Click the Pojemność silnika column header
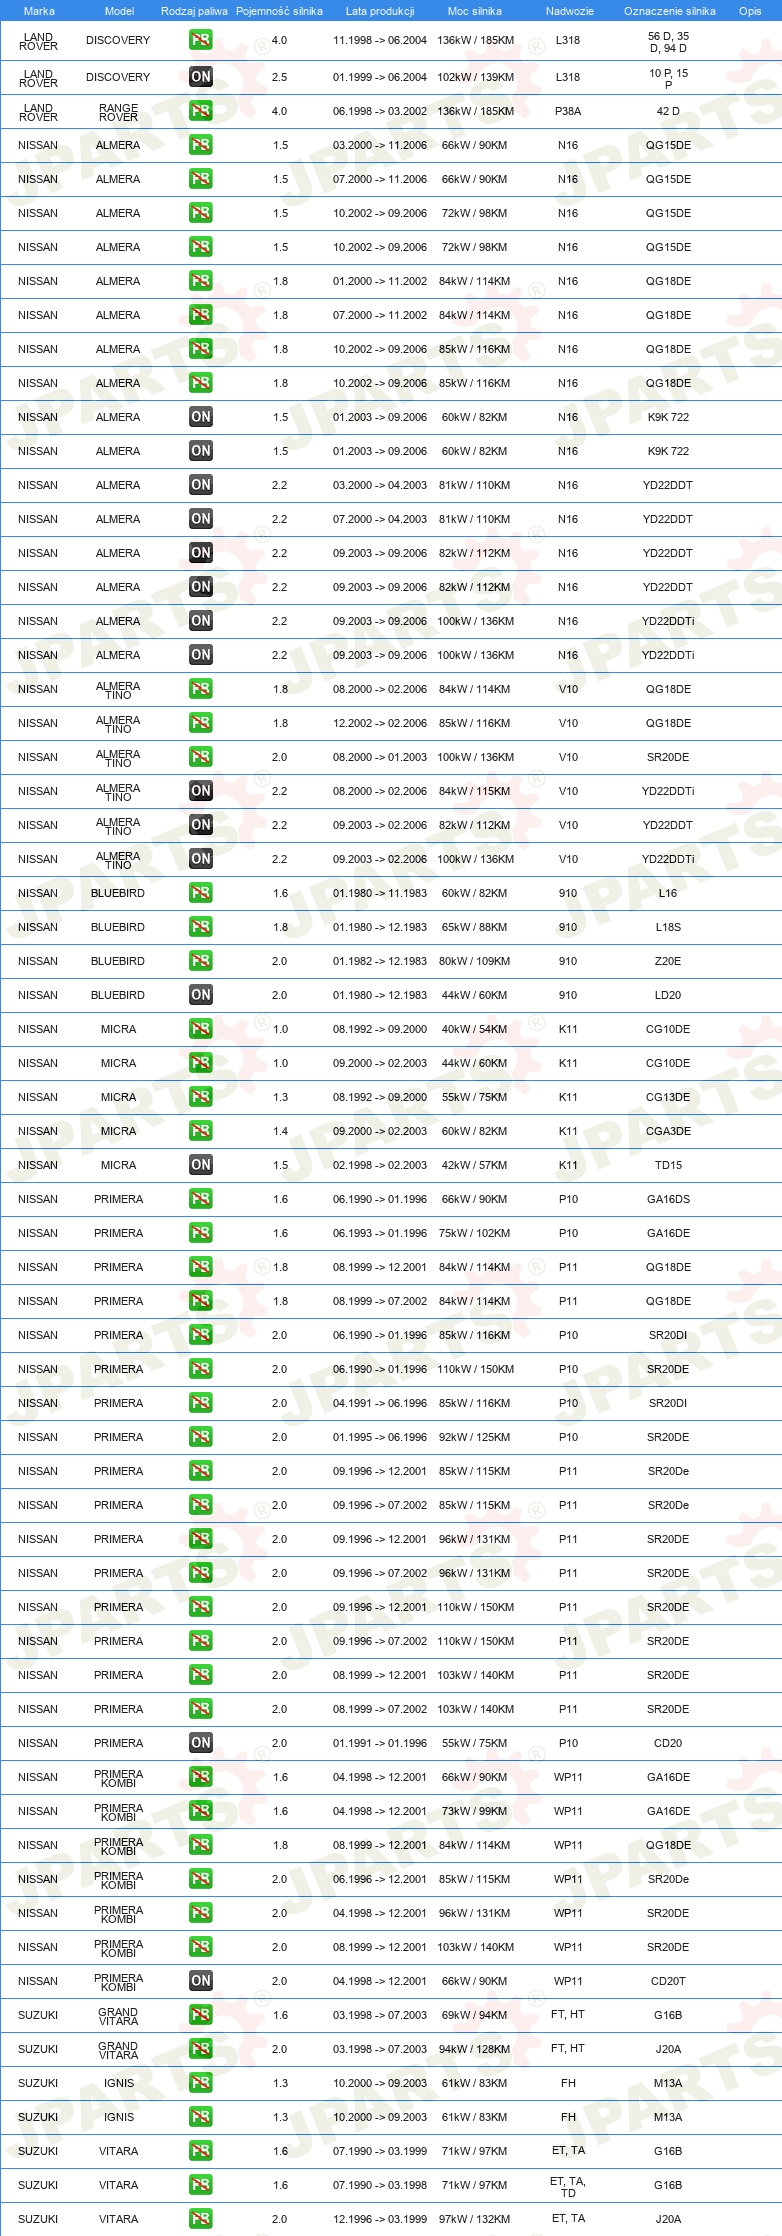The image size is (782, 2236). (x=279, y=11)
